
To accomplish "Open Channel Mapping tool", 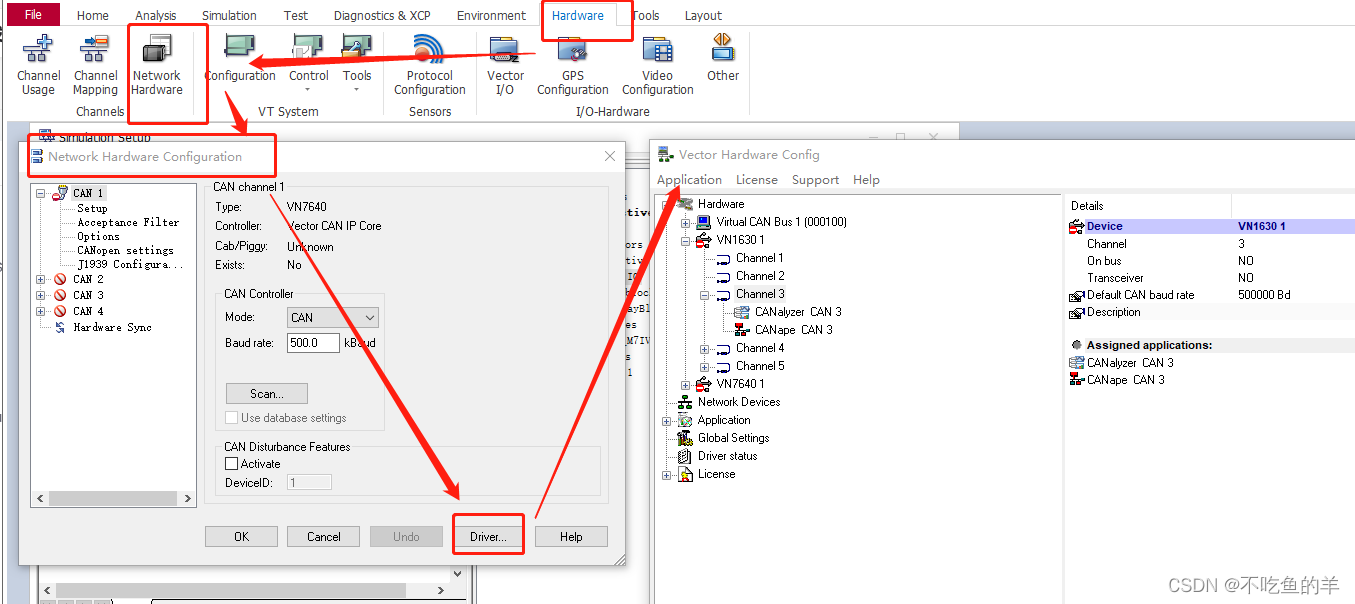I will tap(96, 65).
